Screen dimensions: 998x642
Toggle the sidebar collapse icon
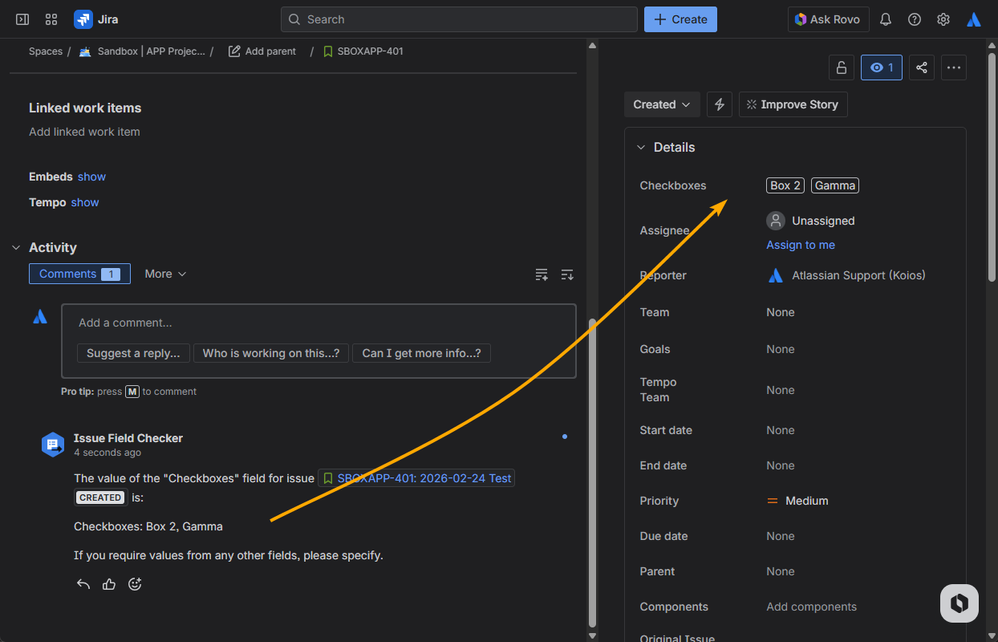22,20
